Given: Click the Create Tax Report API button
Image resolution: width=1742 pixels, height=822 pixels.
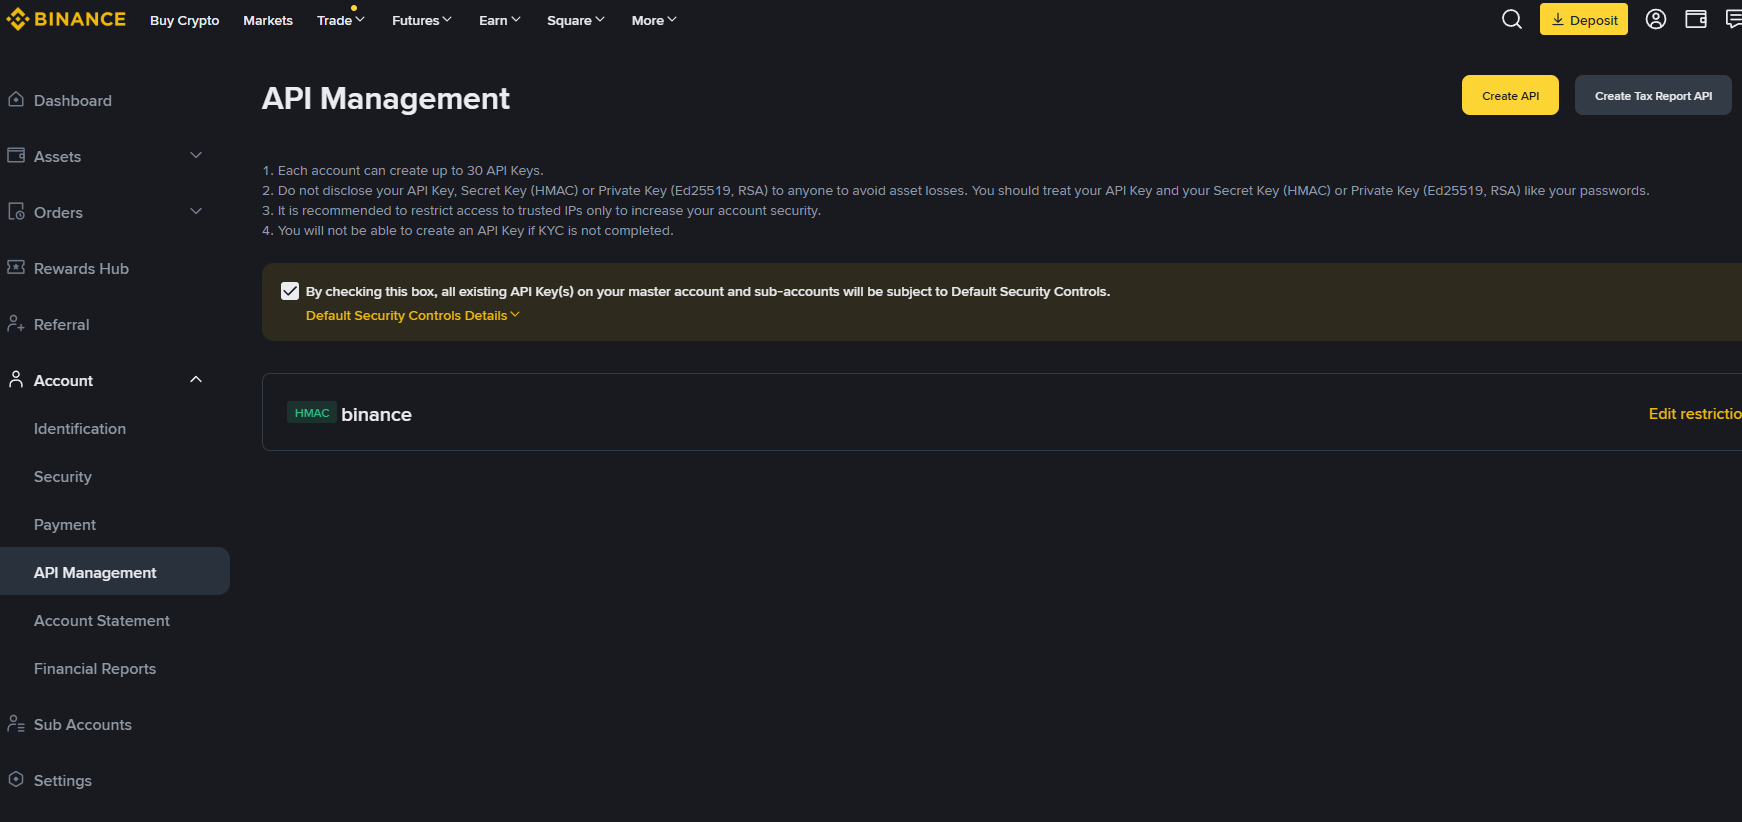Looking at the screenshot, I should coord(1652,96).
